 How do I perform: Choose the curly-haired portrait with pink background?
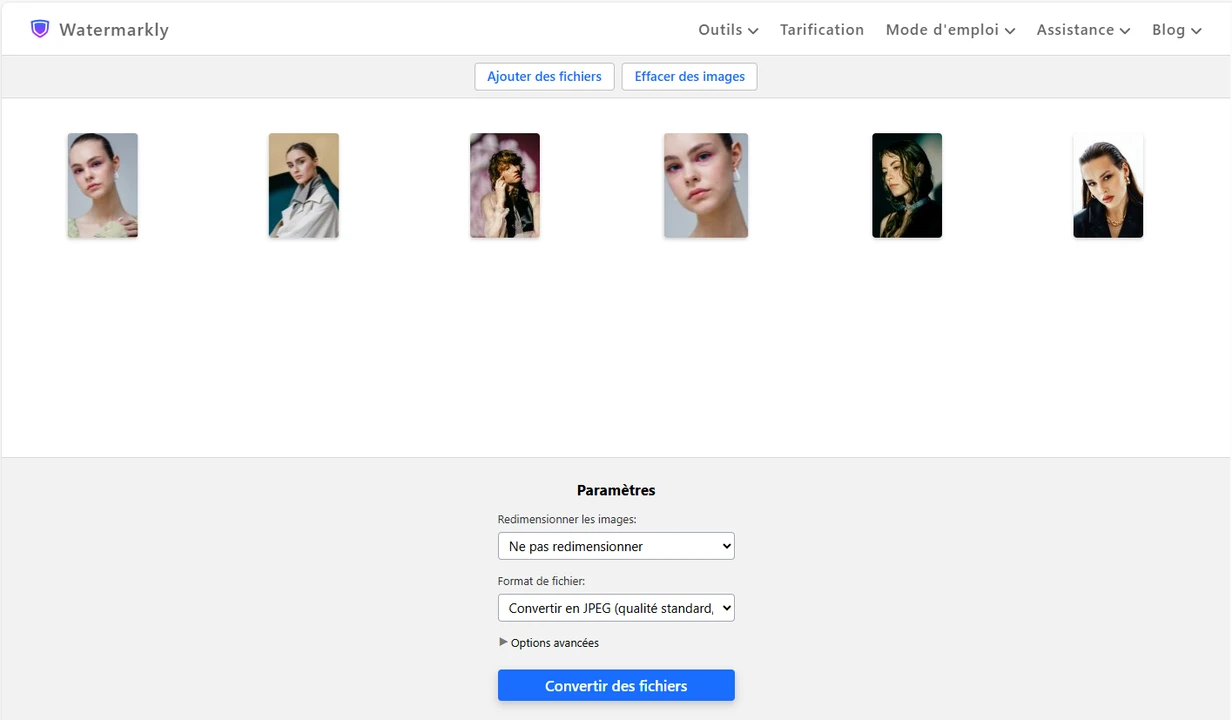click(x=505, y=186)
